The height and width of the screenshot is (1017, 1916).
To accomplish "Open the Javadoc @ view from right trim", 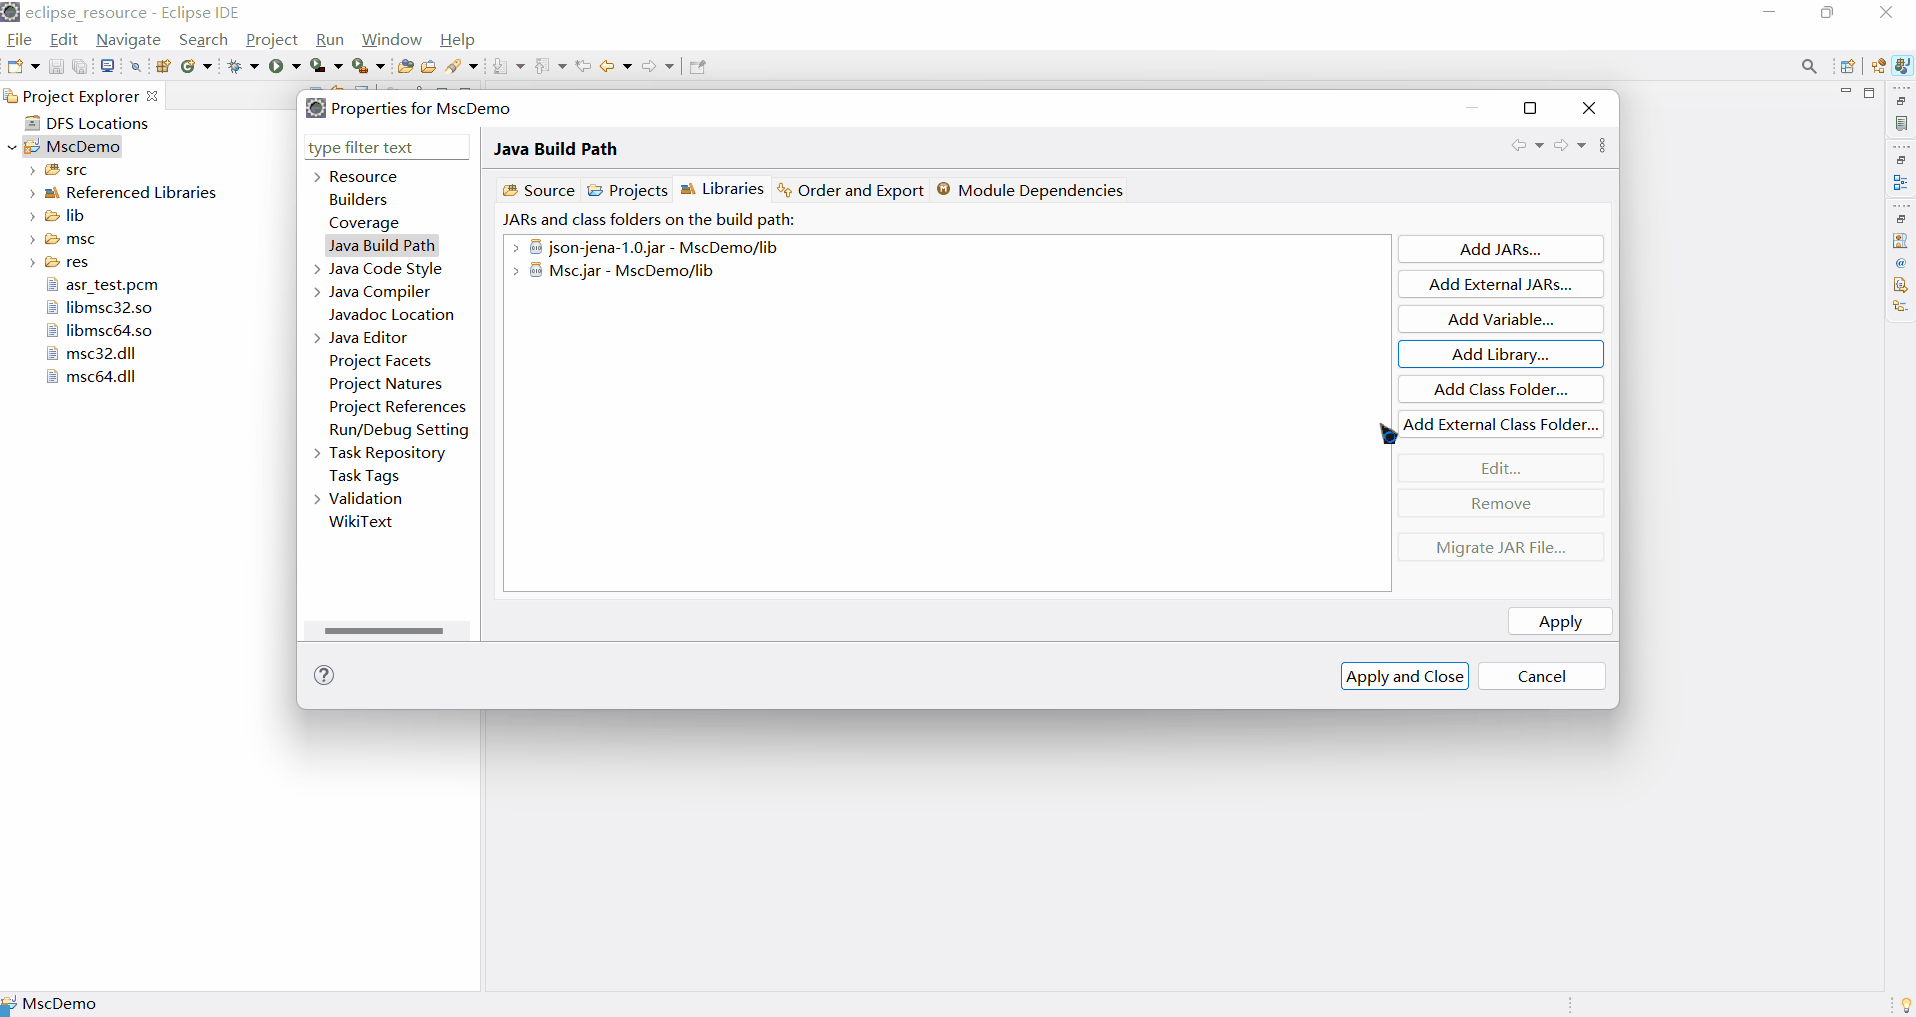I will tap(1901, 263).
